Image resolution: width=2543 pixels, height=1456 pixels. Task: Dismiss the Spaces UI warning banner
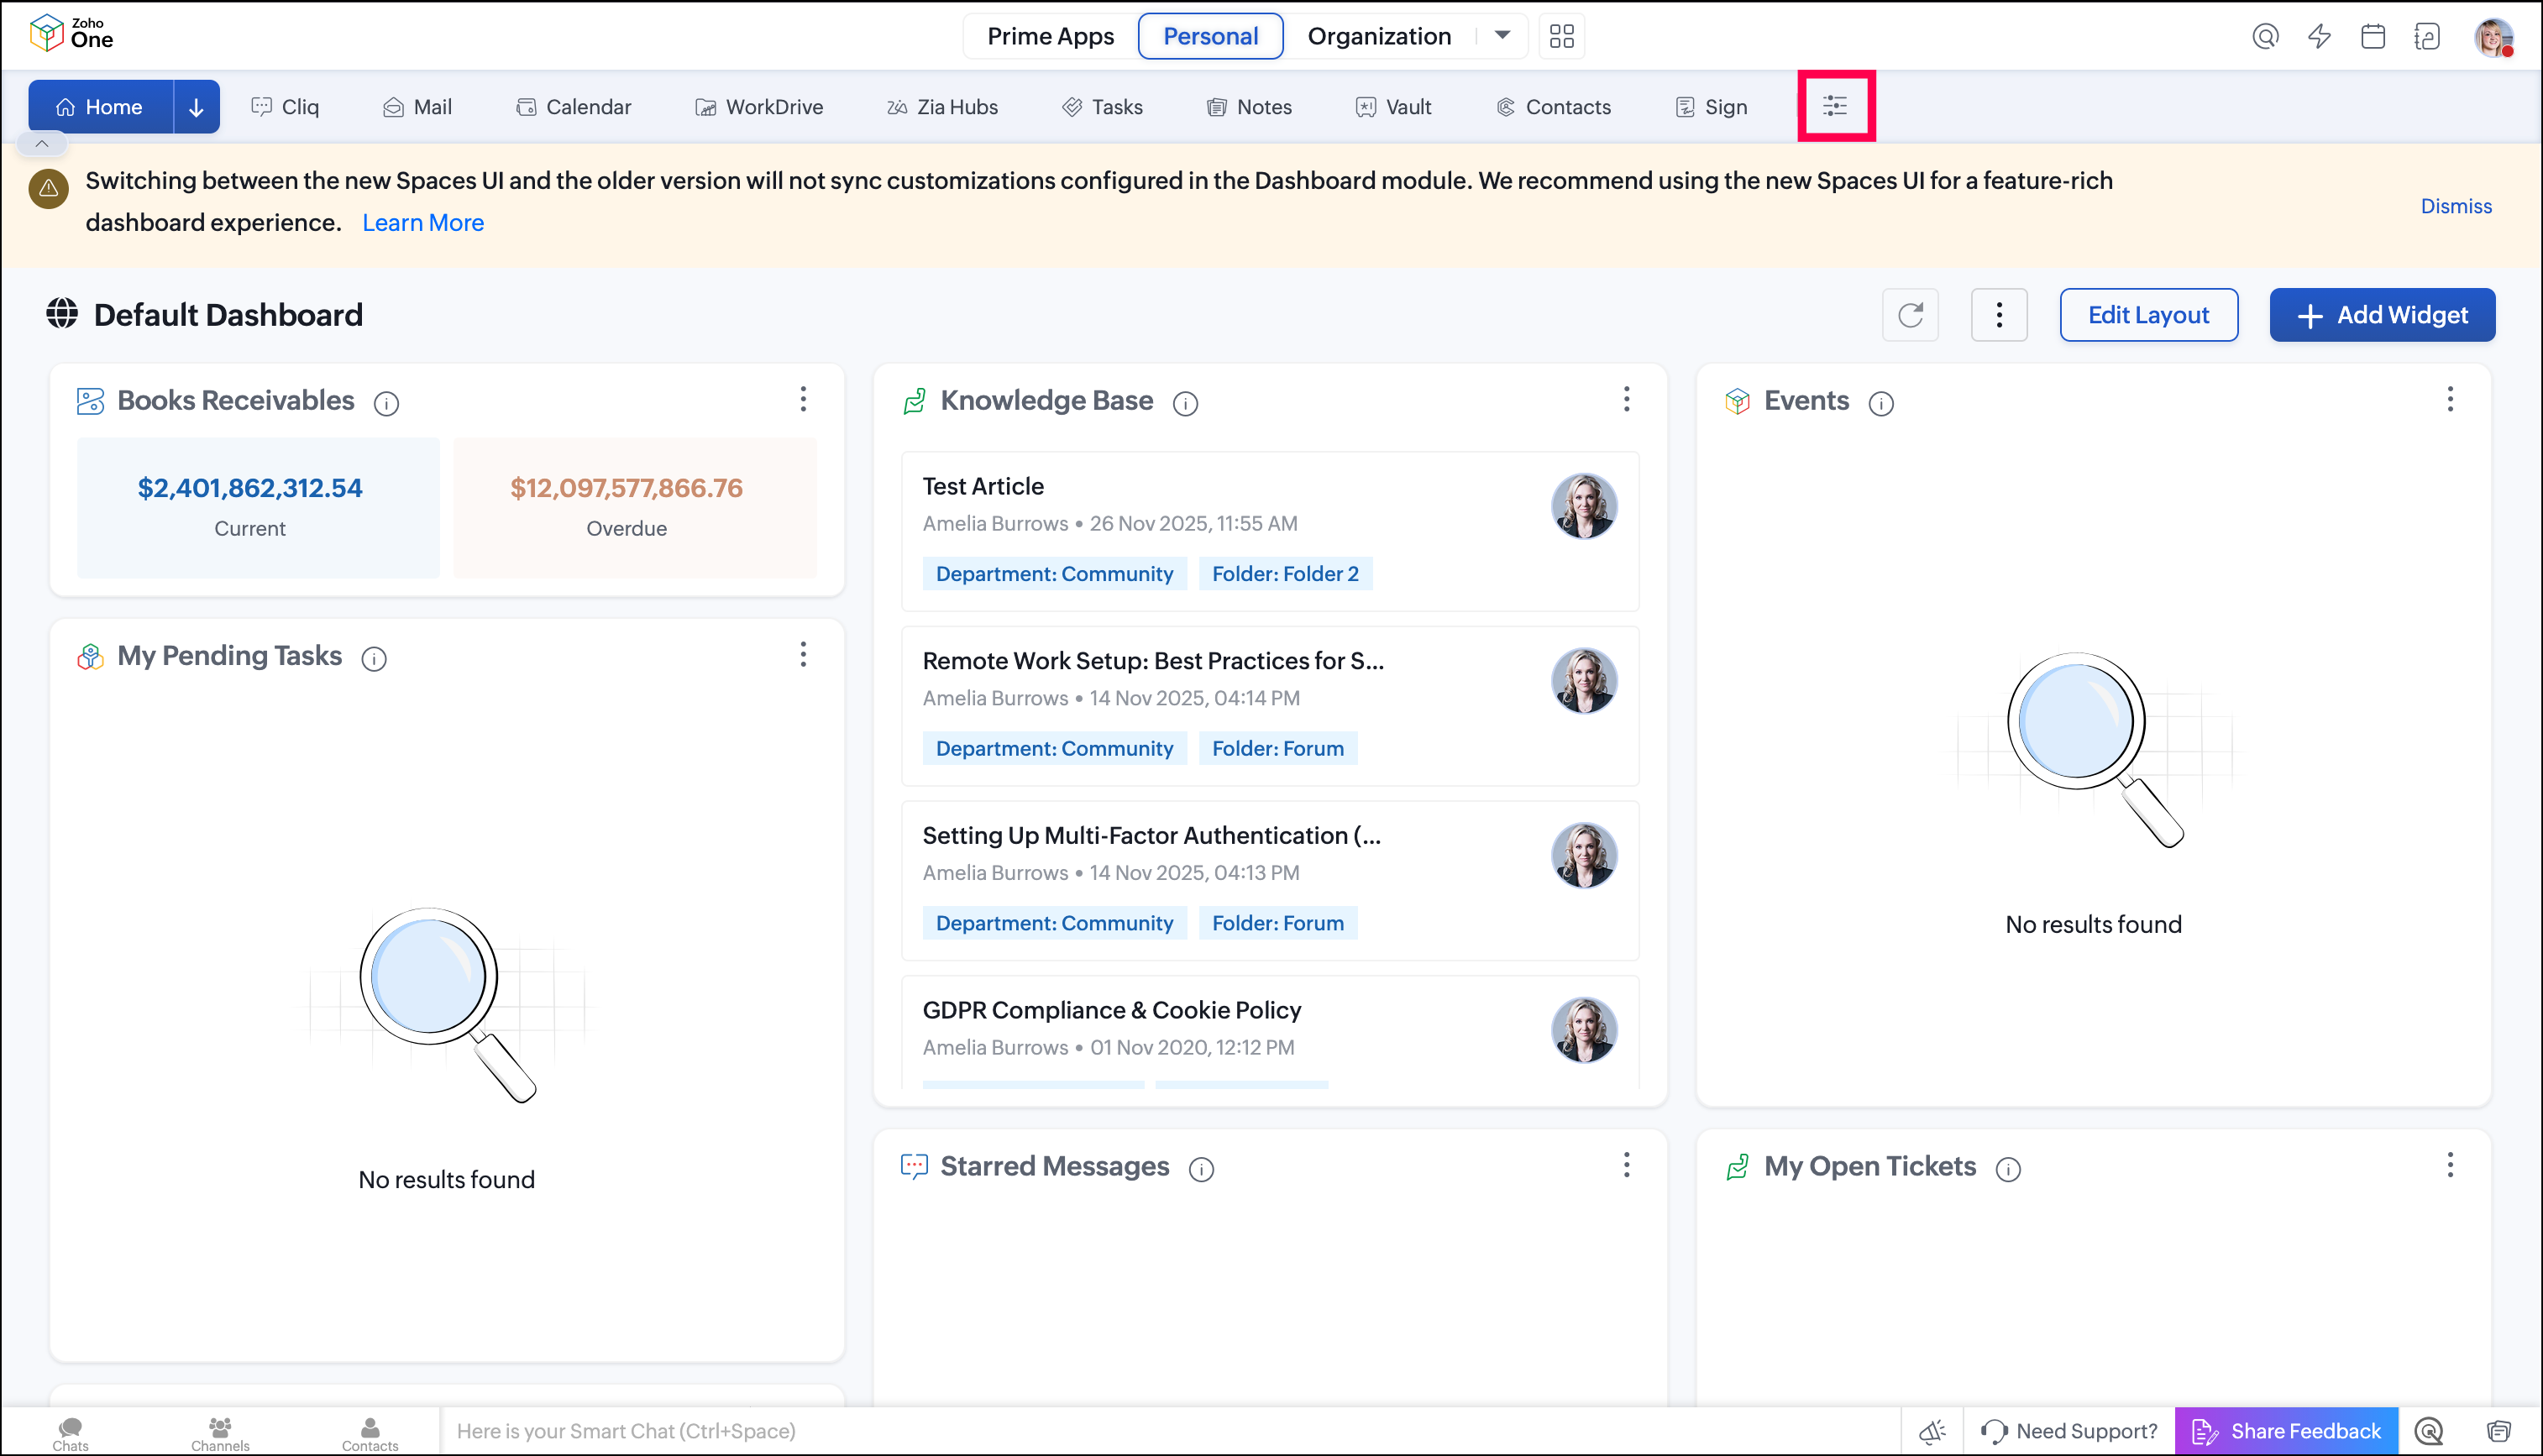(x=2456, y=206)
